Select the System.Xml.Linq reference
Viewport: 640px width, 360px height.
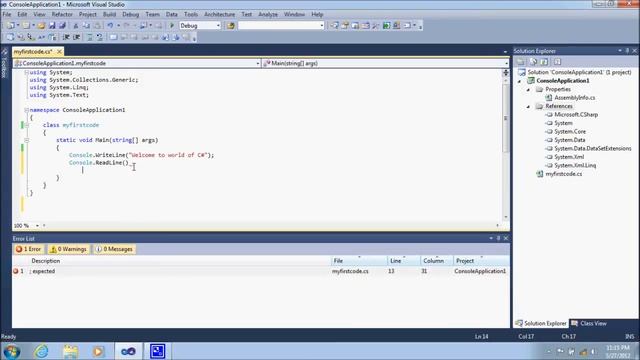575,165
